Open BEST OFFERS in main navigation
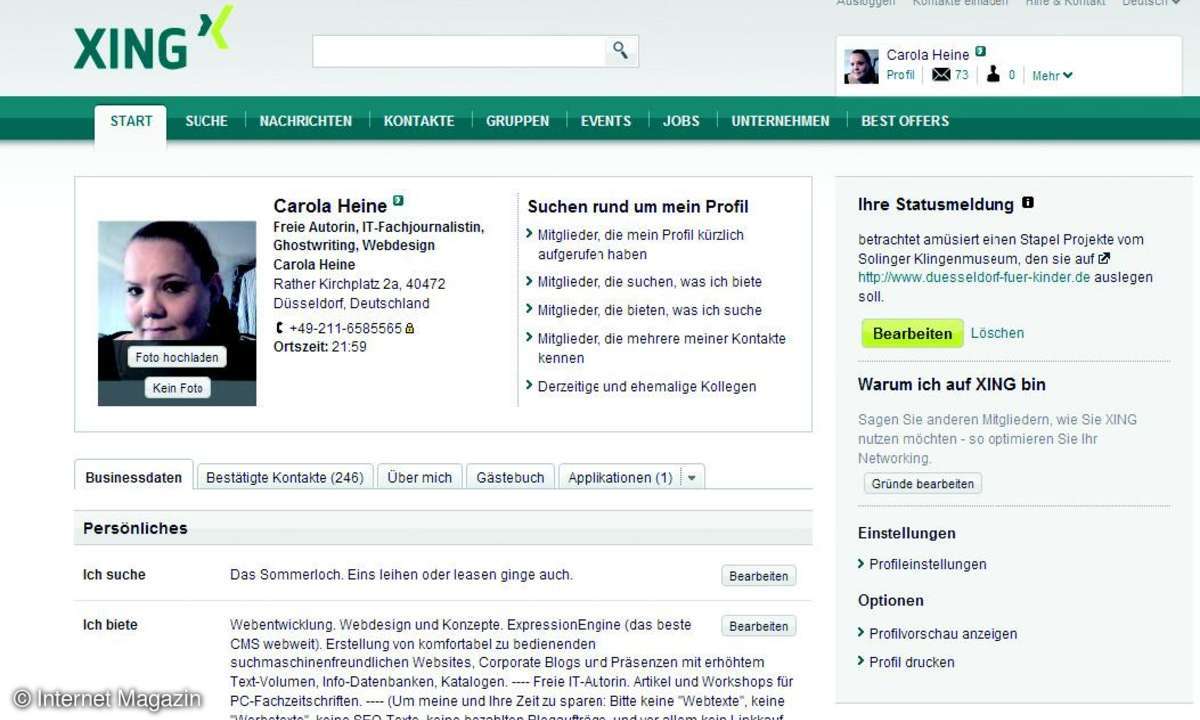1200x720 pixels. pyautogui.click(x=905, y=121)
